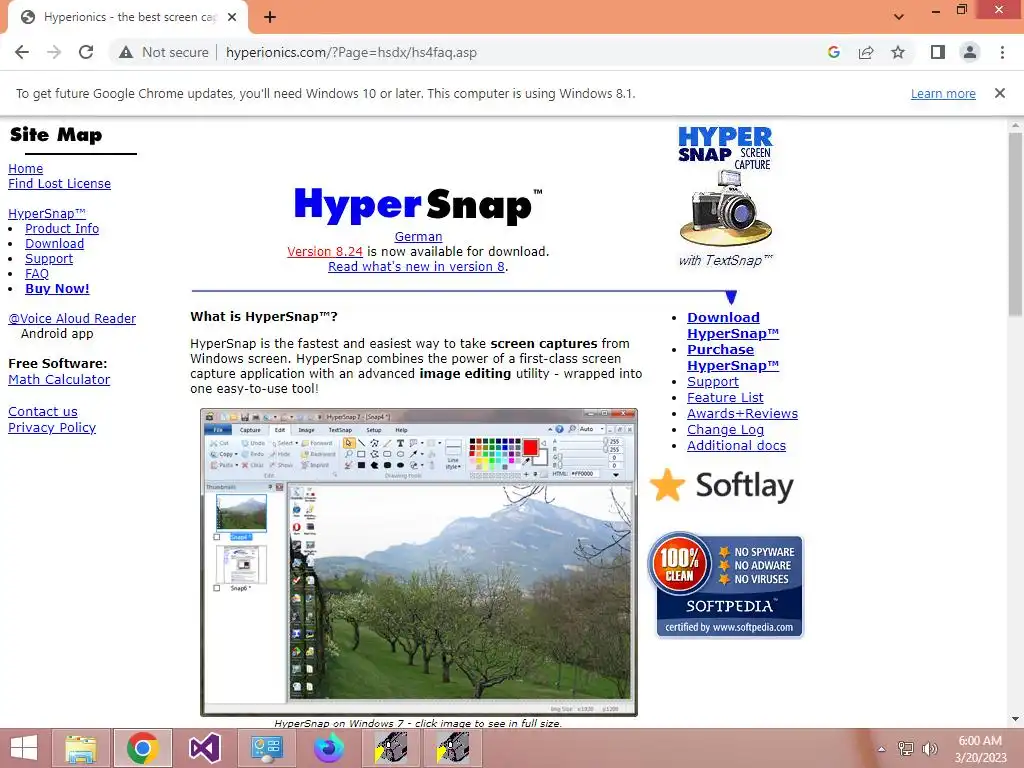
Task: Go back to the previous page
Action: 22,52
